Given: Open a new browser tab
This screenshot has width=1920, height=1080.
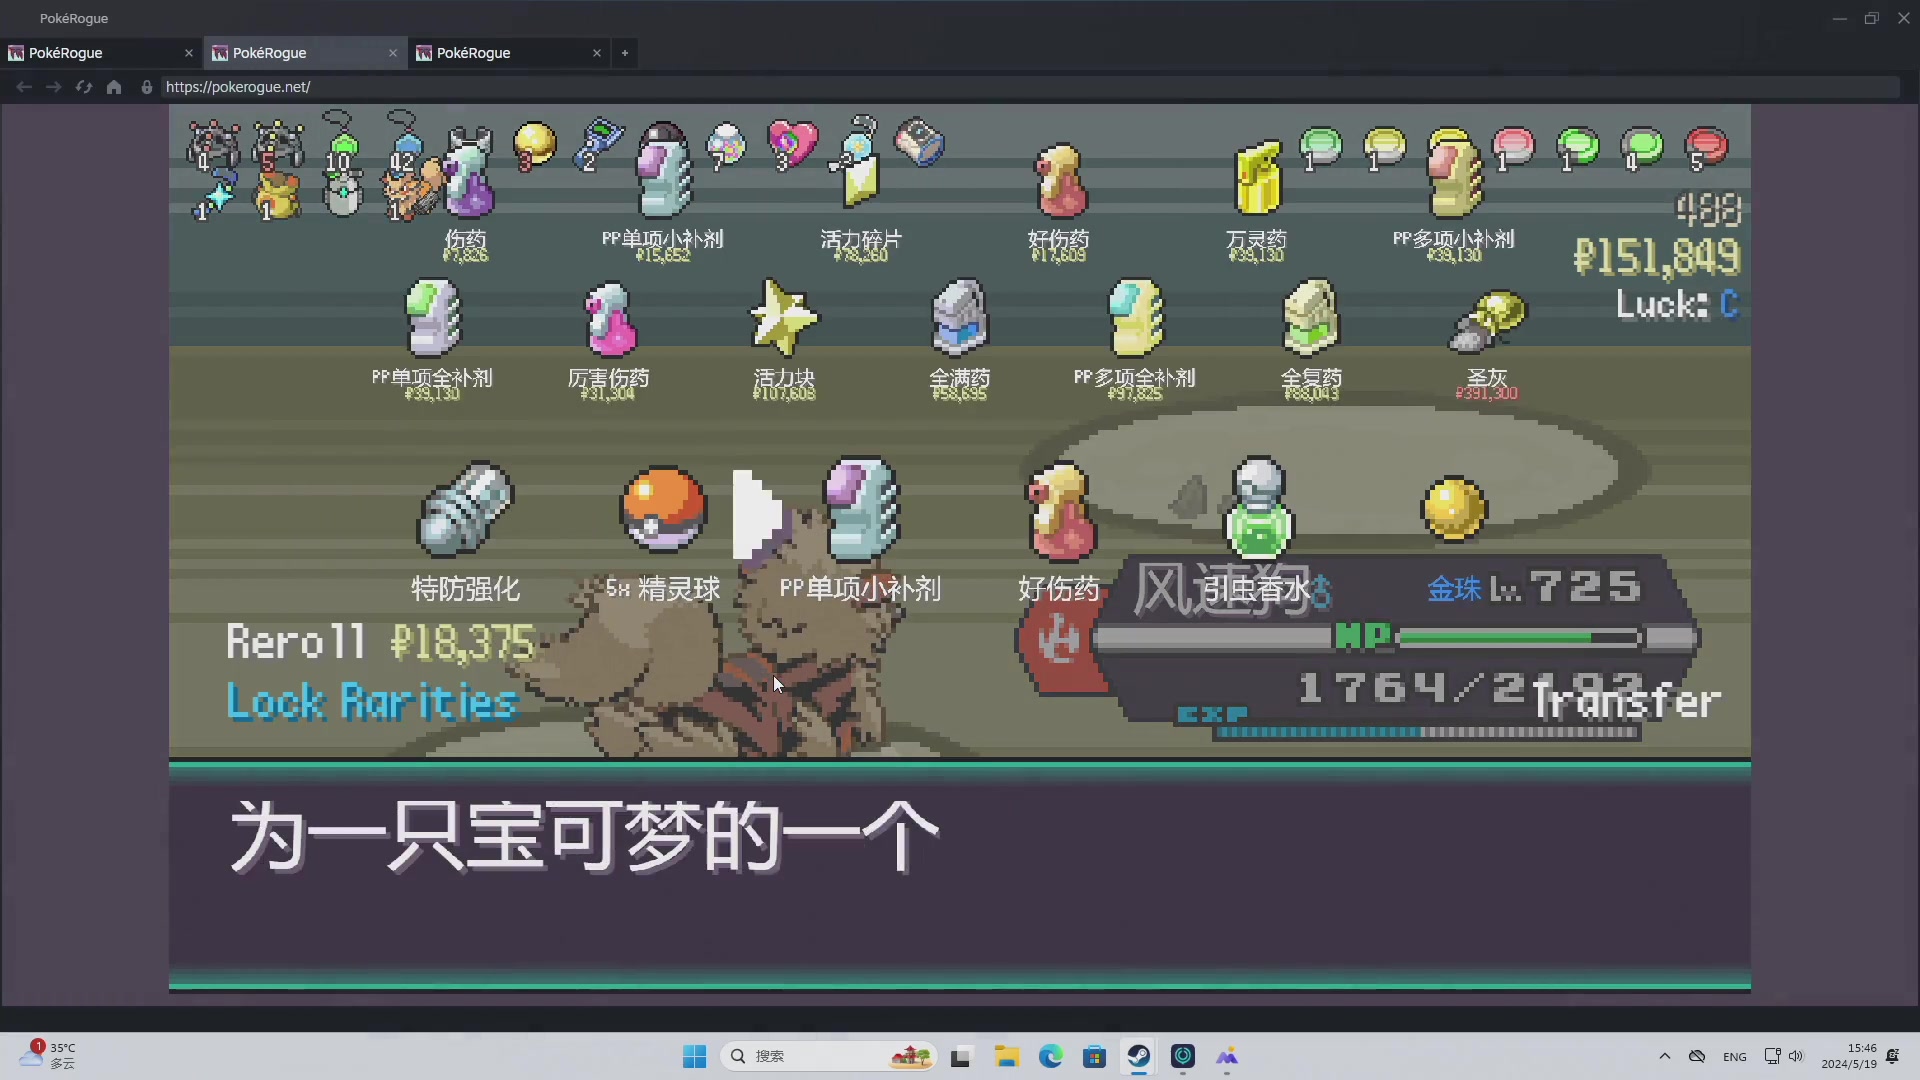Looking at the screenshot, I should pos(625,53).
